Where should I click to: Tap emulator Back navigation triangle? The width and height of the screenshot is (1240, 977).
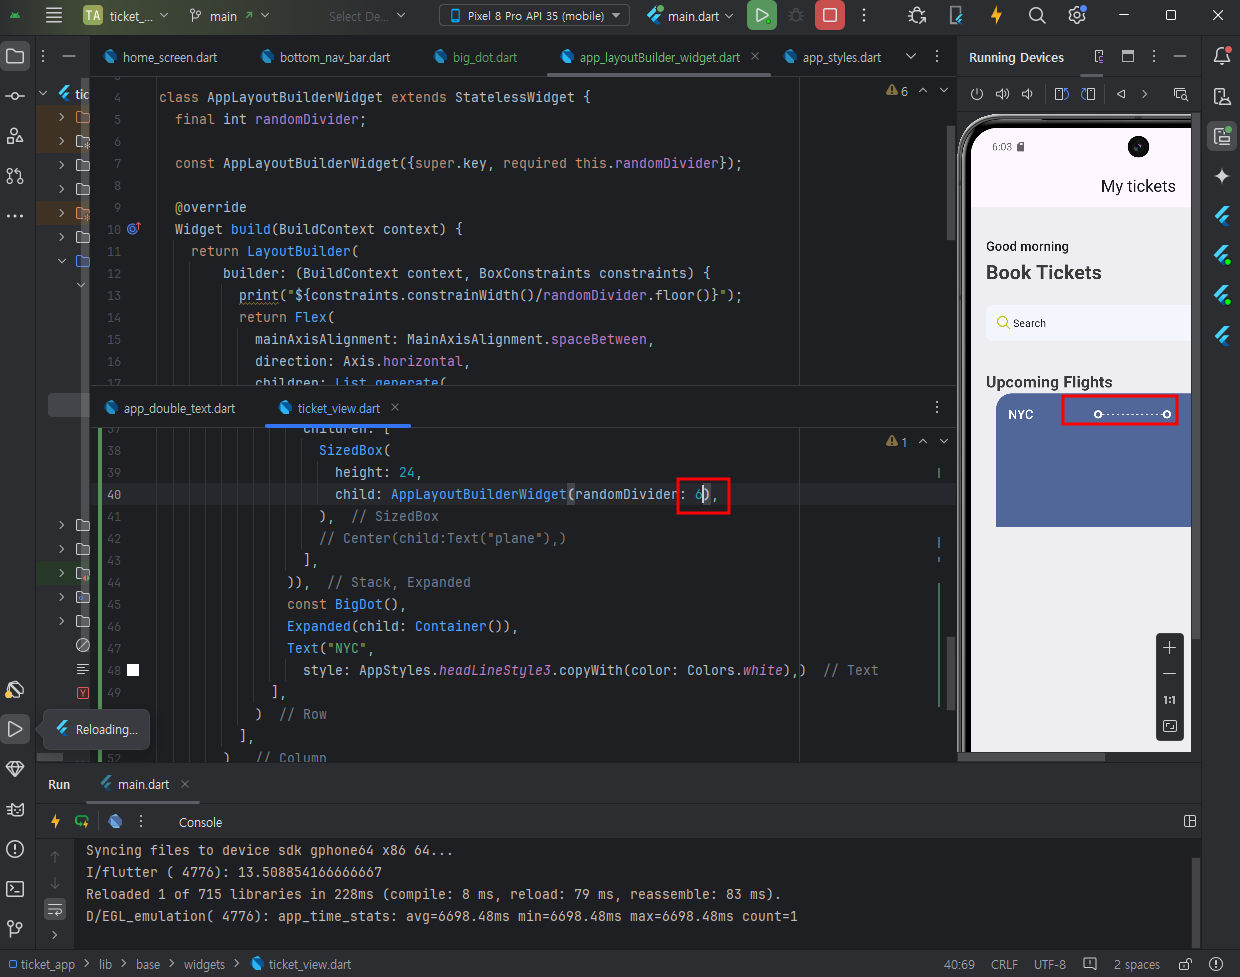click(x=1121, y=94)
